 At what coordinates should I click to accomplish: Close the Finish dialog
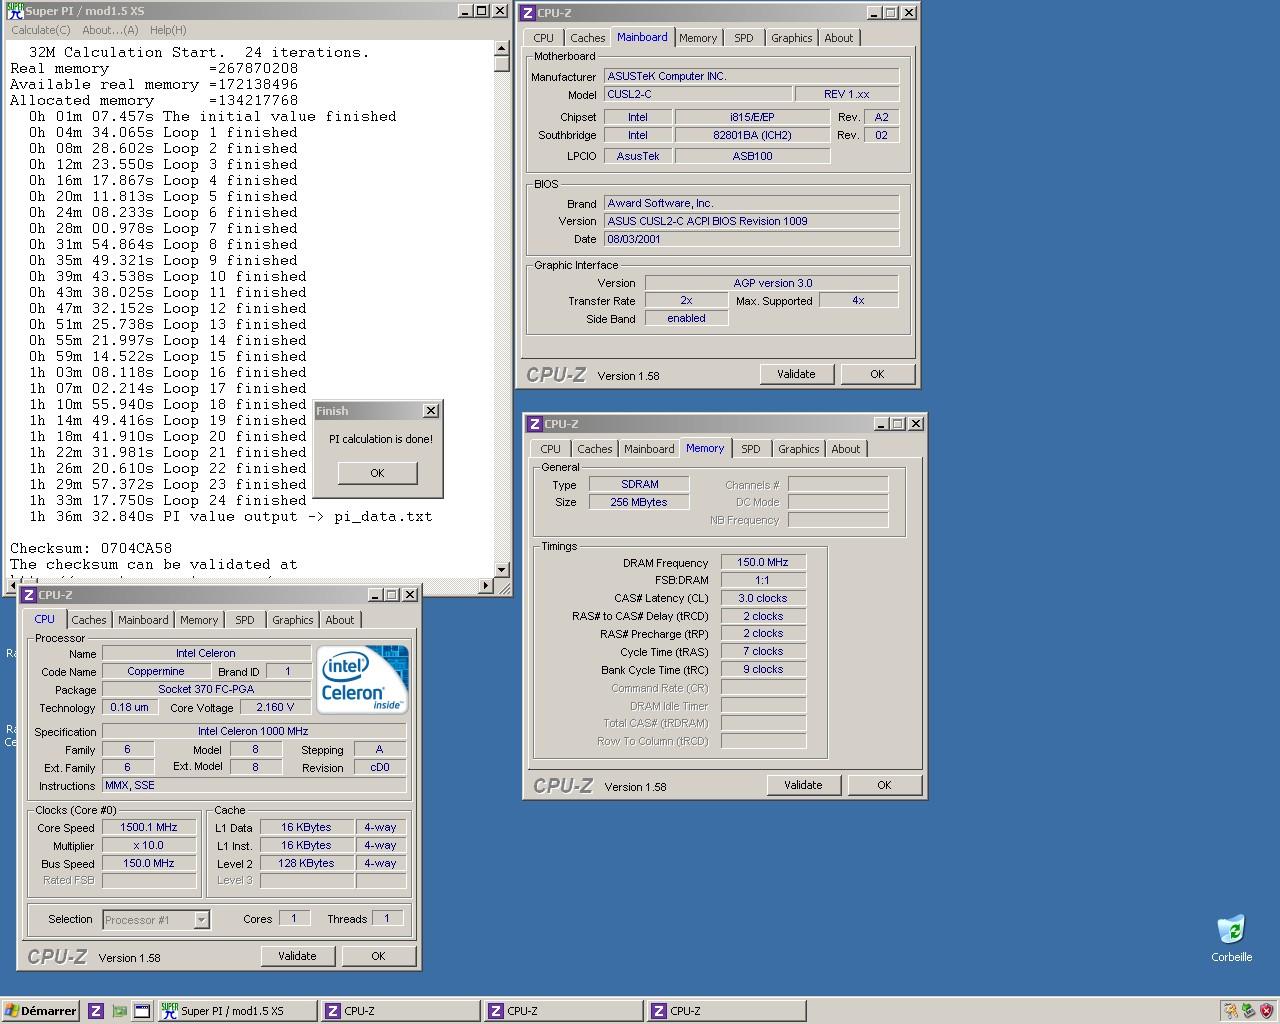(x=431, y=411)
